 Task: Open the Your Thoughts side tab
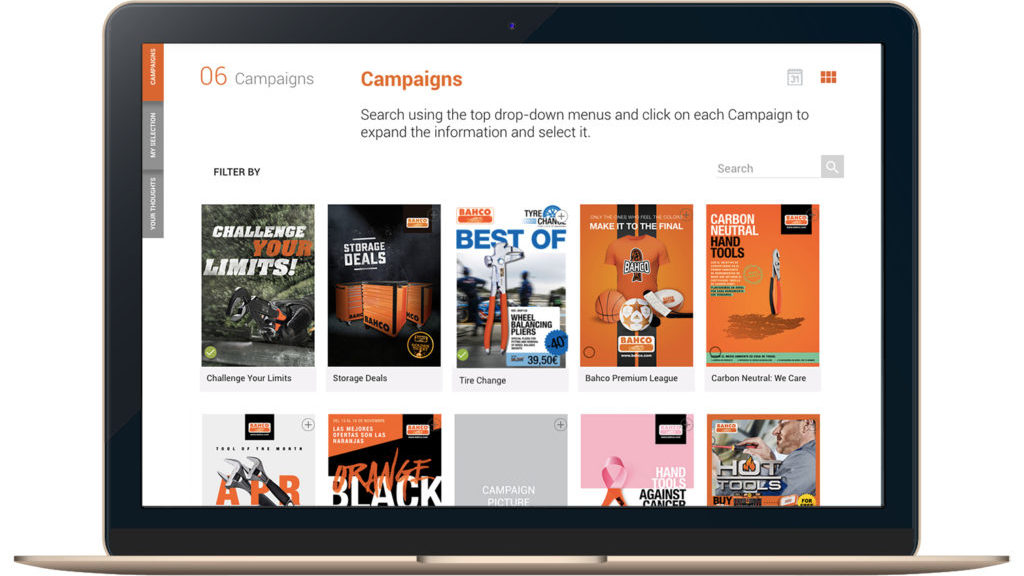(153, 204)
